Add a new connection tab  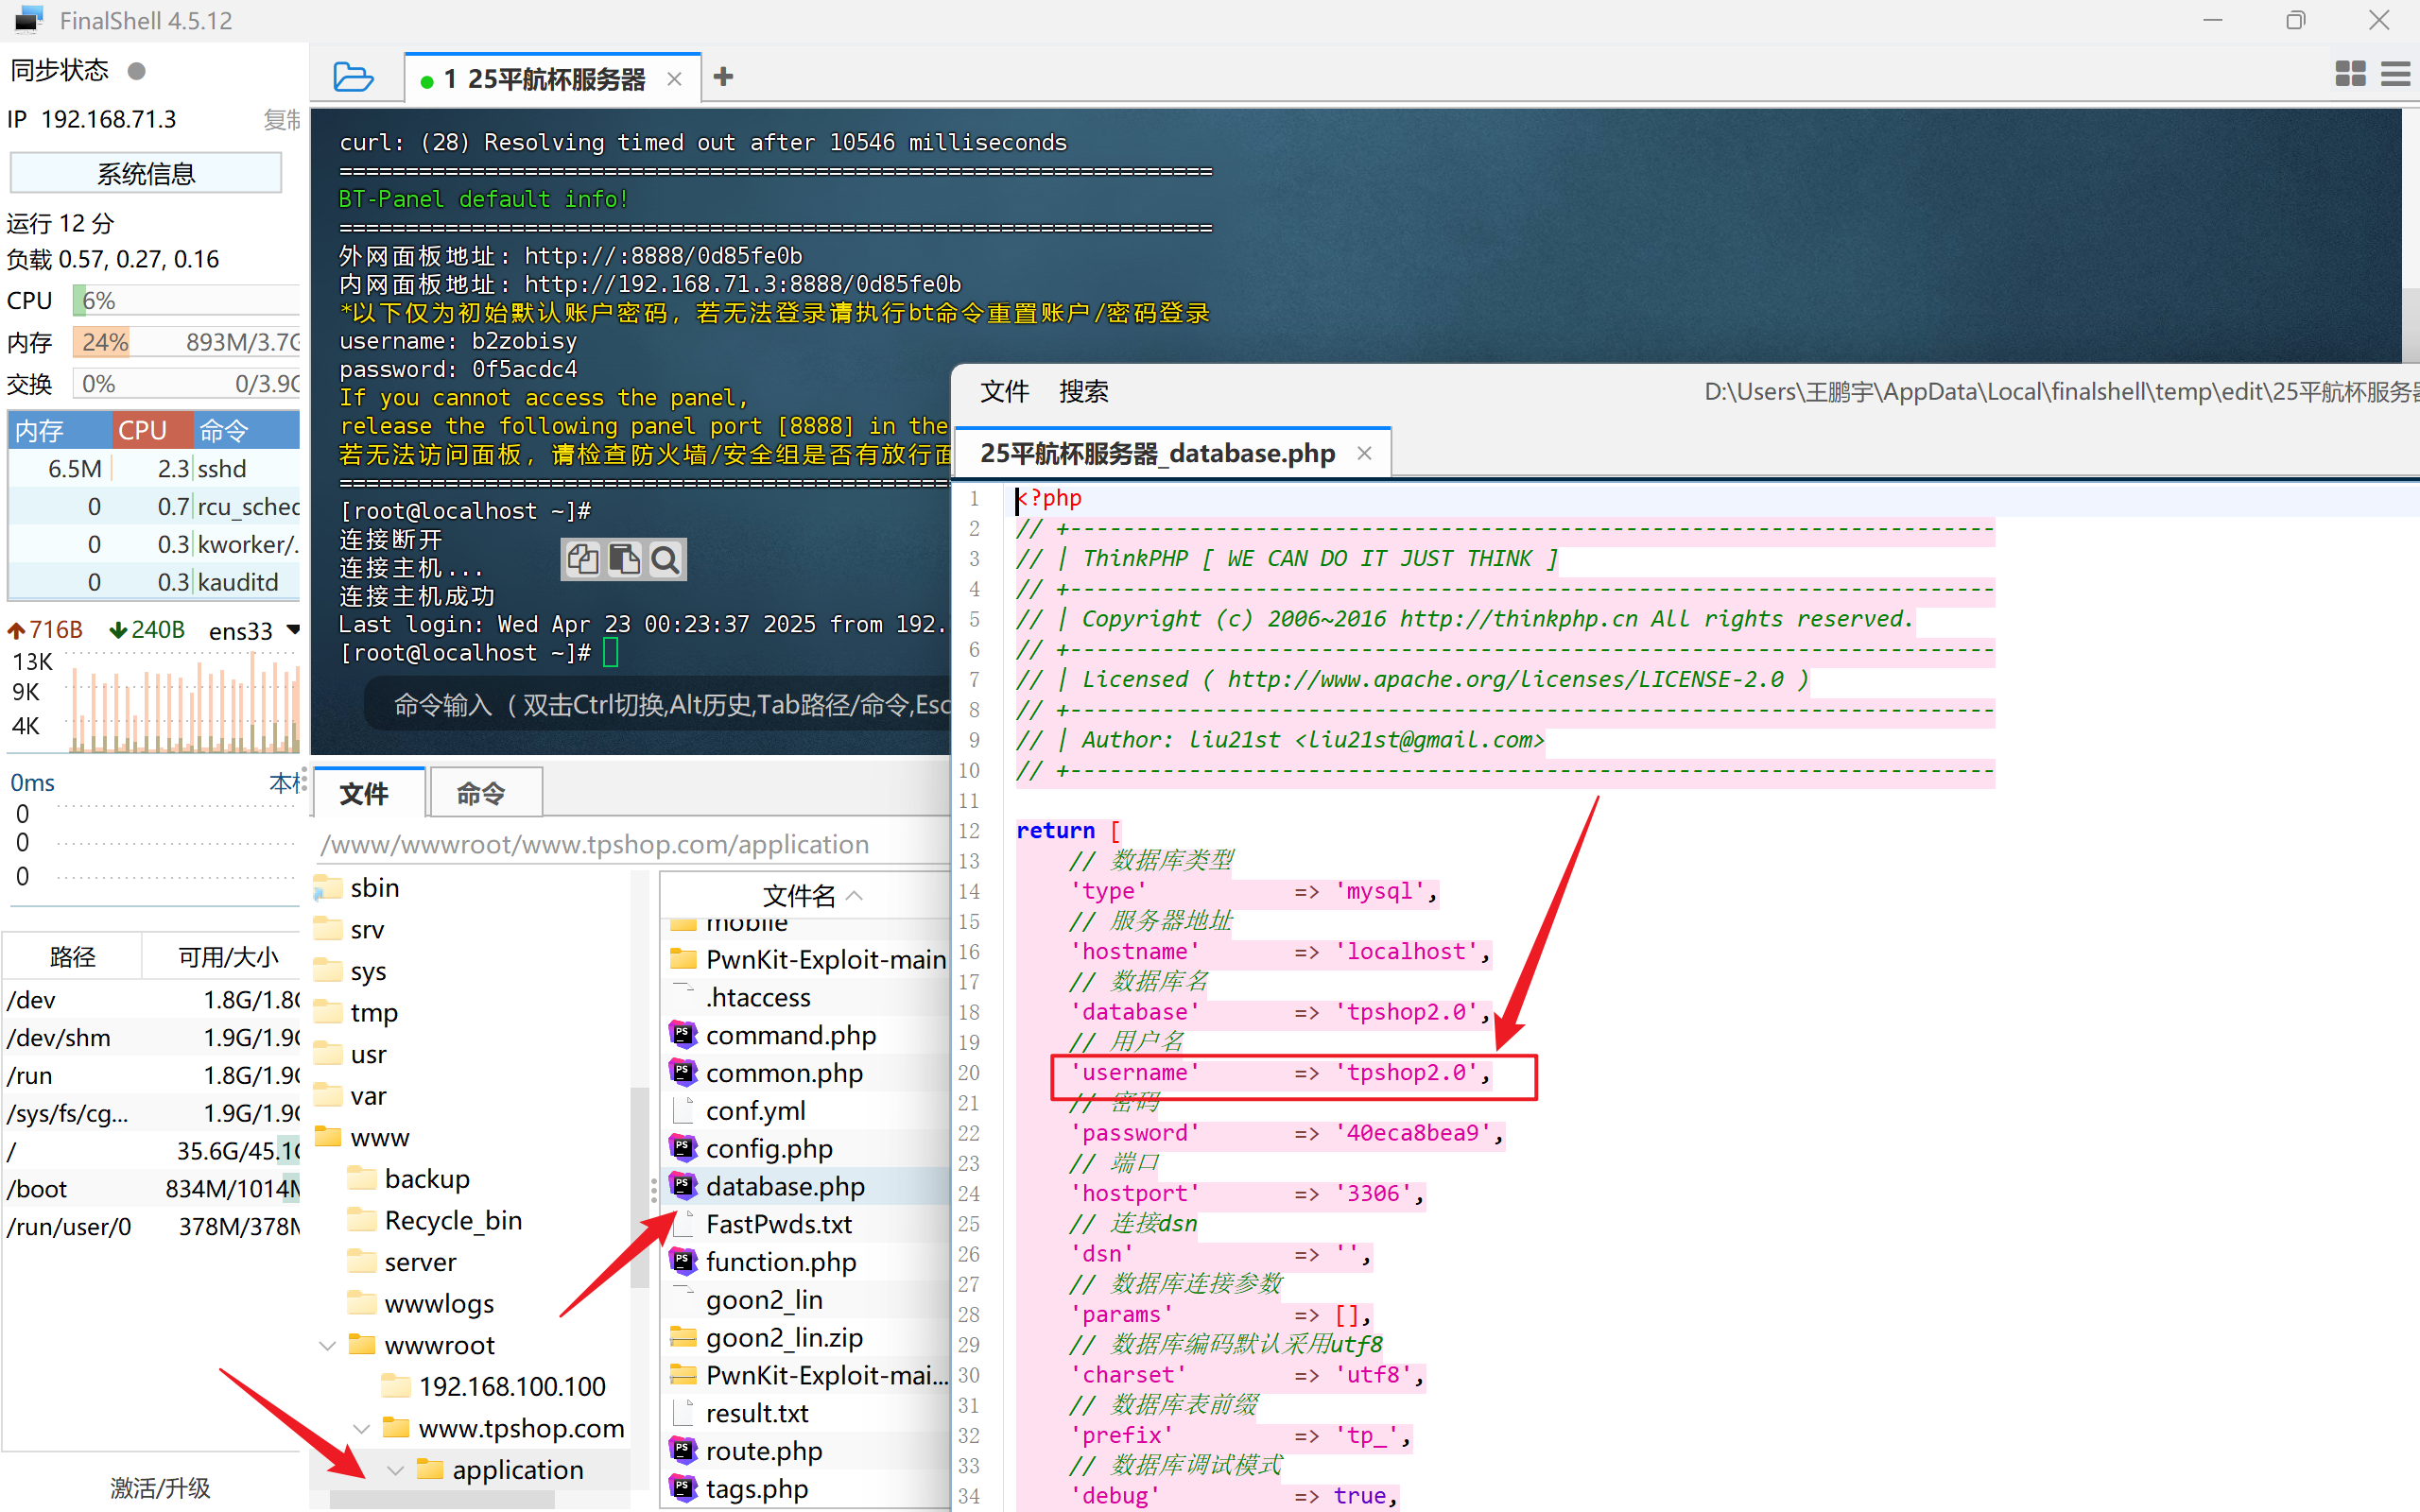723,77
